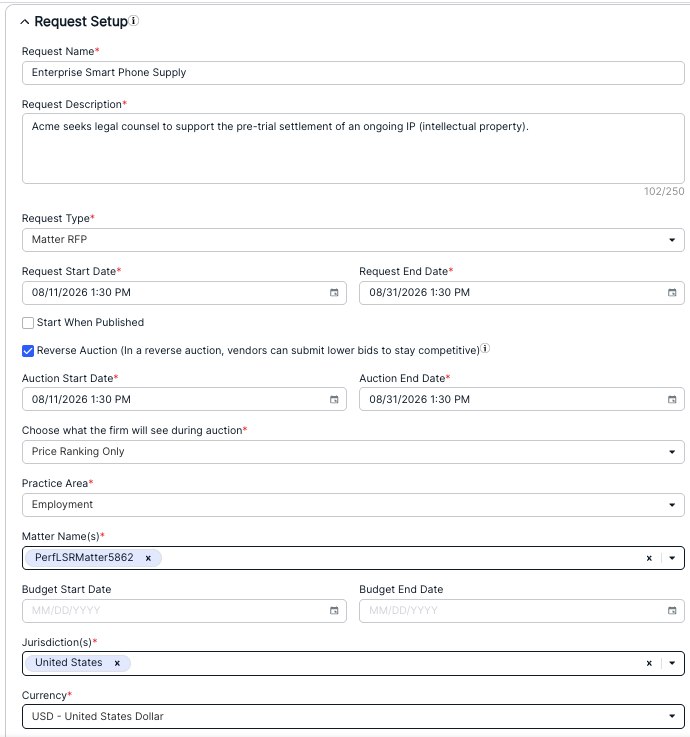Open the Request End Date calendar picker
690x737 pixels.
pos(672,292)
